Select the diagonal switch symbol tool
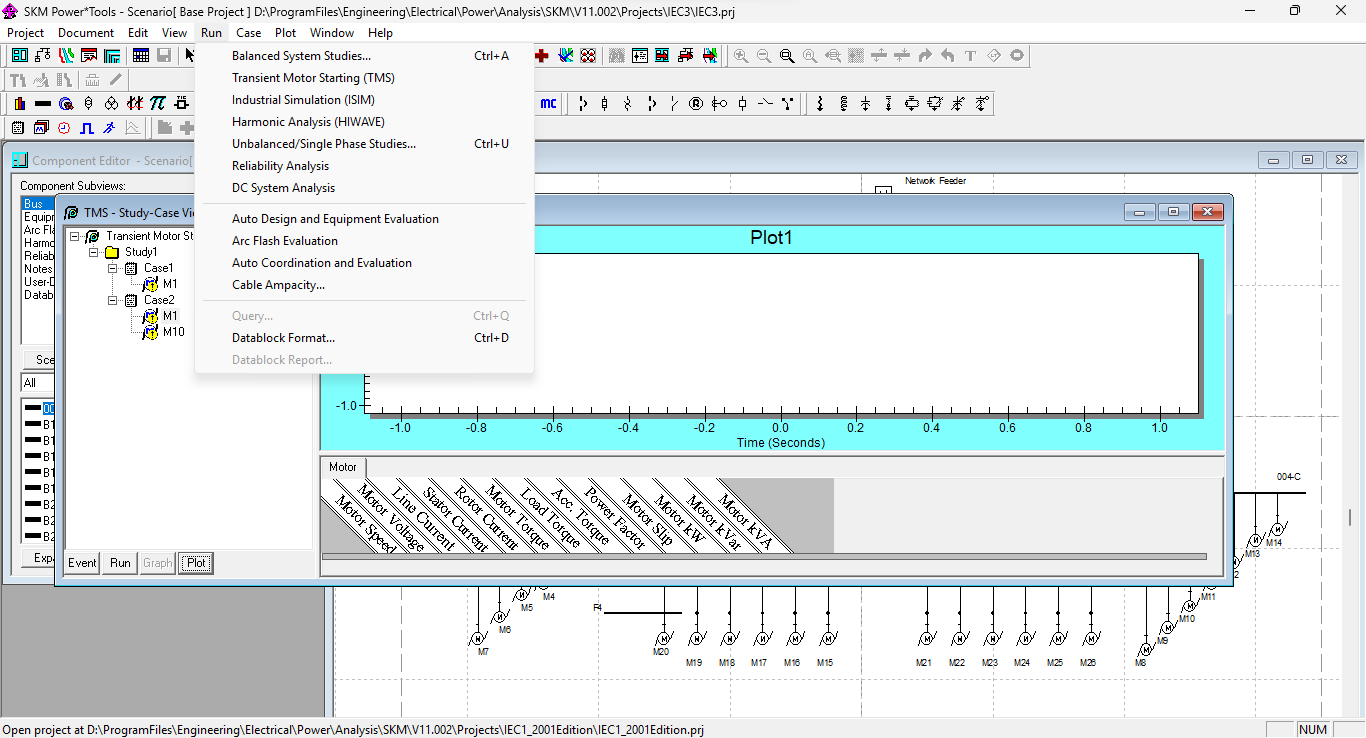 pos(673,103)
